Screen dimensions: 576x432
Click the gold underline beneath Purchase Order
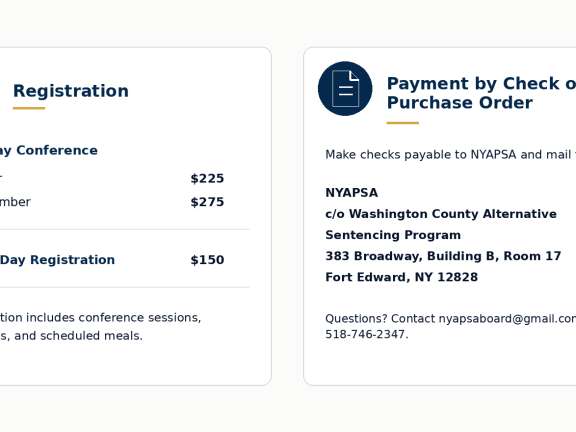[403, 123]
